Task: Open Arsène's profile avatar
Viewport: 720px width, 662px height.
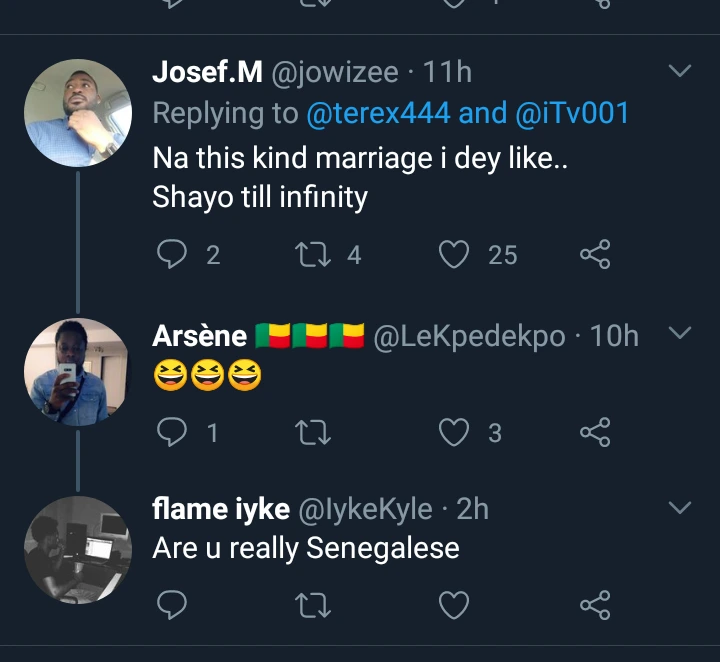Action: click(x=78, y=372)
